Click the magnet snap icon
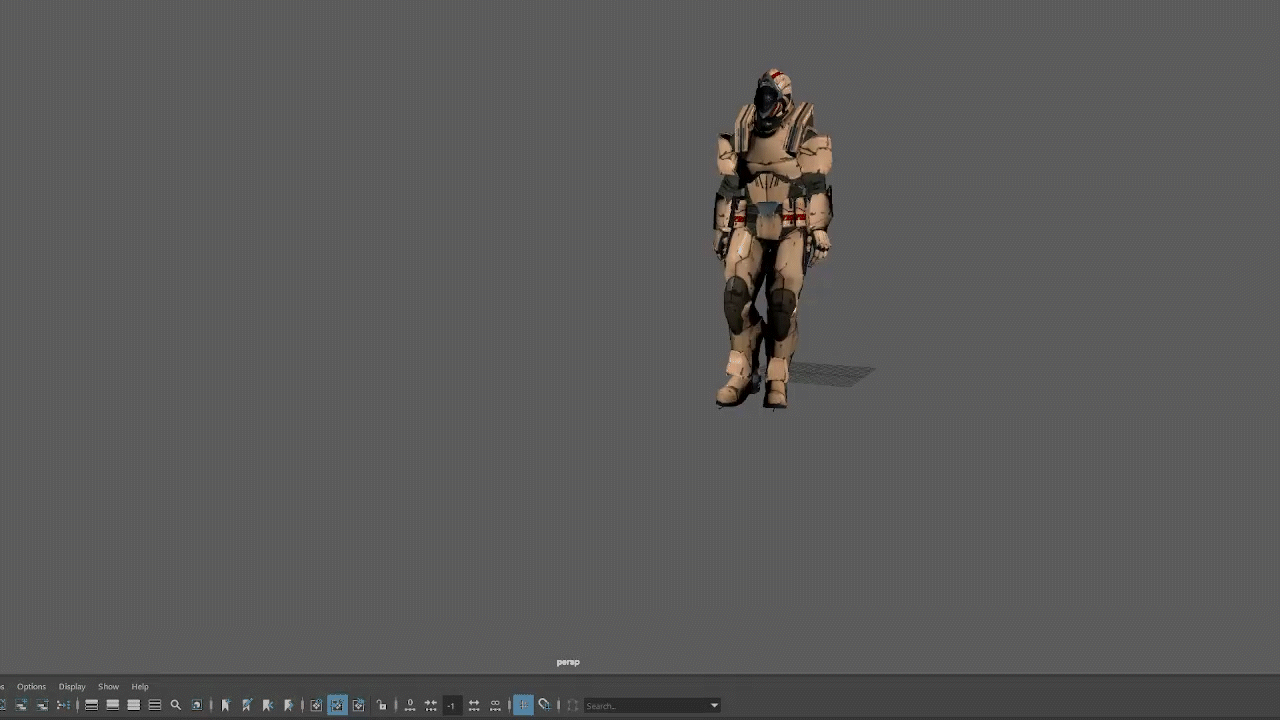Screen dimensions: 1280x720 (545, 705)
